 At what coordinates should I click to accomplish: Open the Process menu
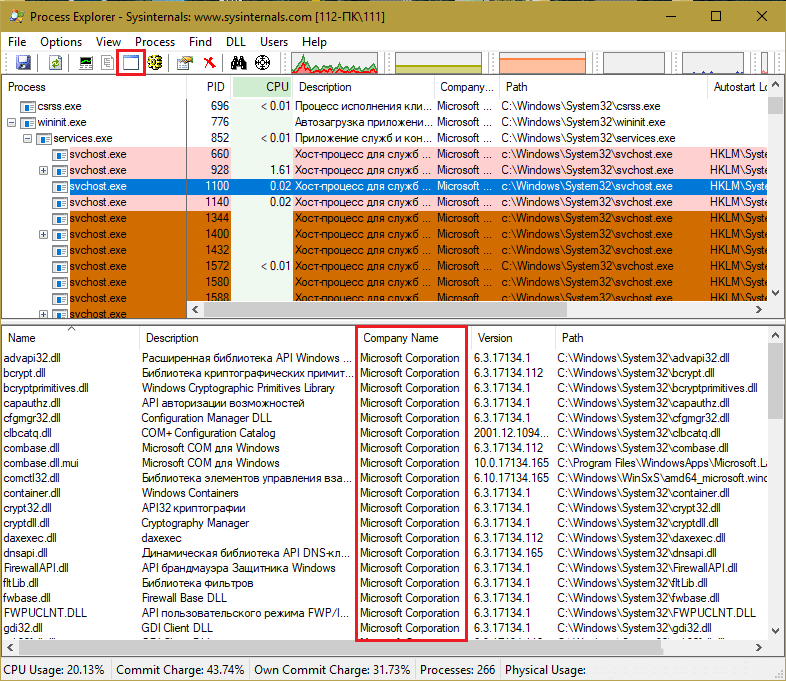155,42
